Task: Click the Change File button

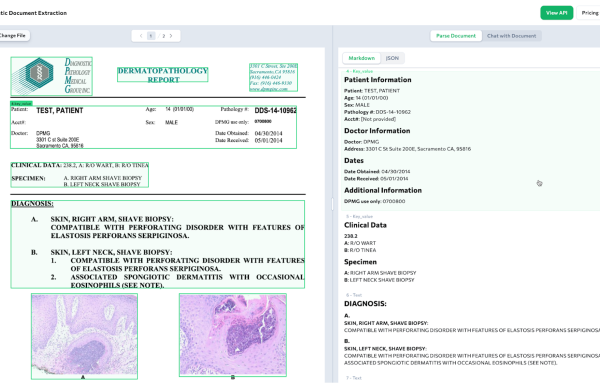Action: click(x=13, y=36)
